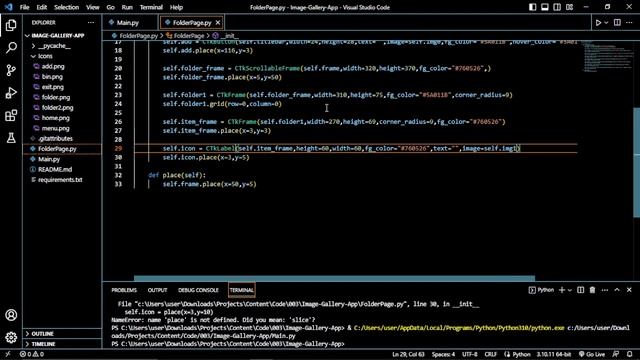Maximize panel with up chevron

pos(617,290)
